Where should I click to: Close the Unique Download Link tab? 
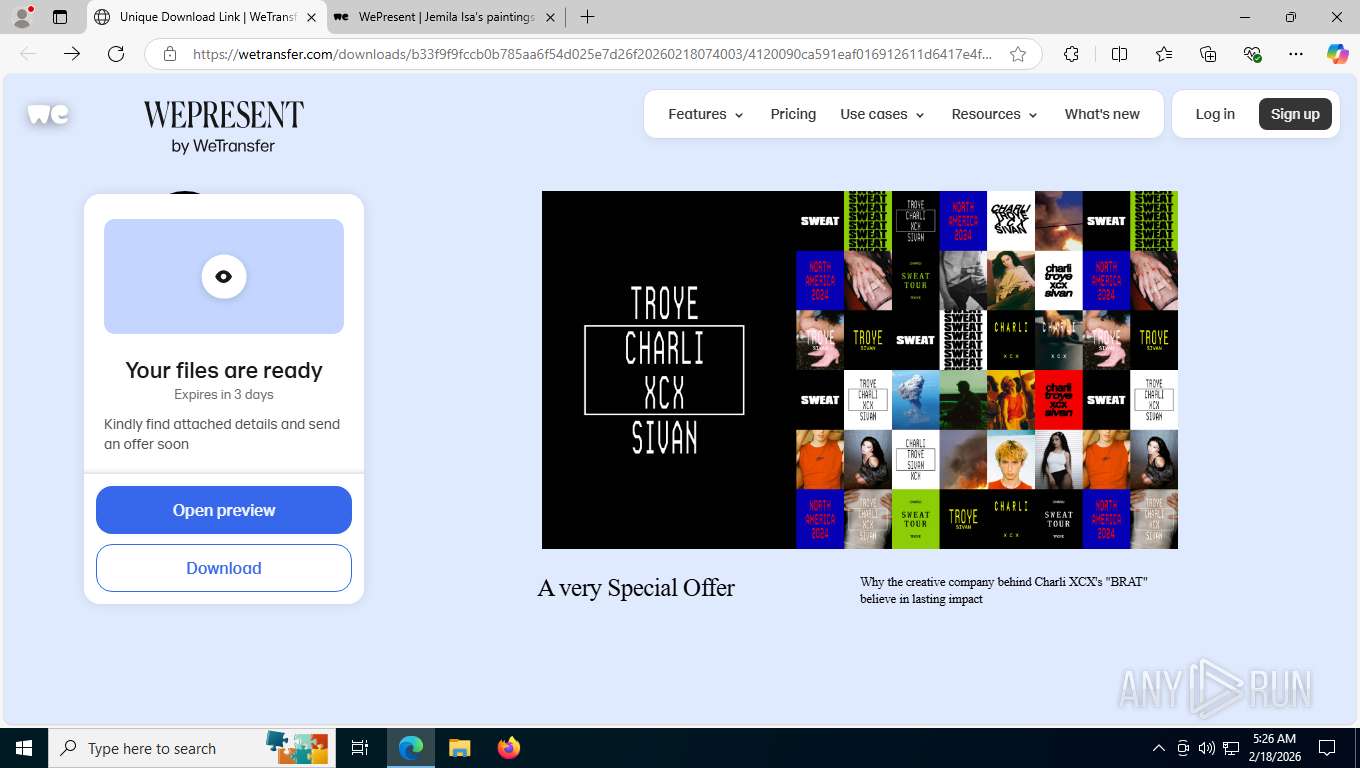point(311,17)
